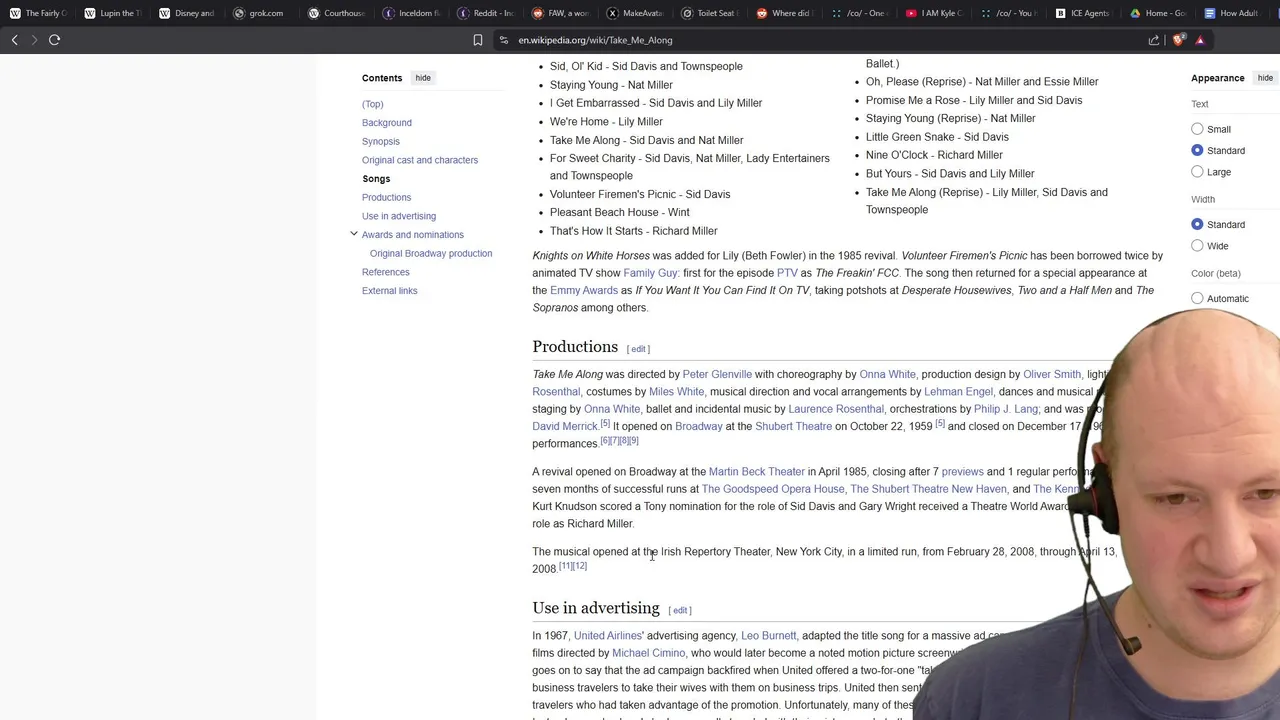Image resolution: width=1280 pixels, height=720 pixels.
Task: Open the Goodspeed Opera House link
Action: (773, 489)
